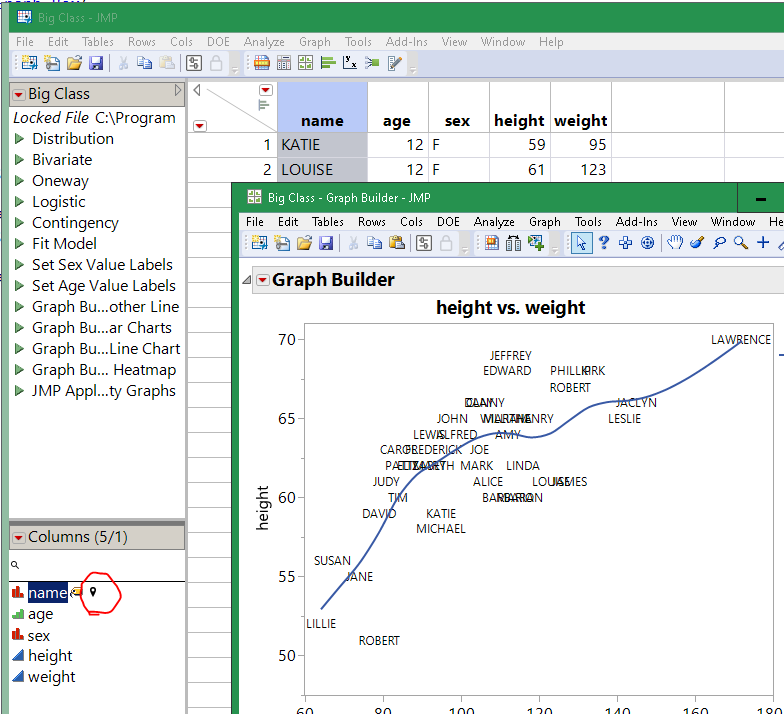Click the nominal type icon next to sex

(17, 636)
